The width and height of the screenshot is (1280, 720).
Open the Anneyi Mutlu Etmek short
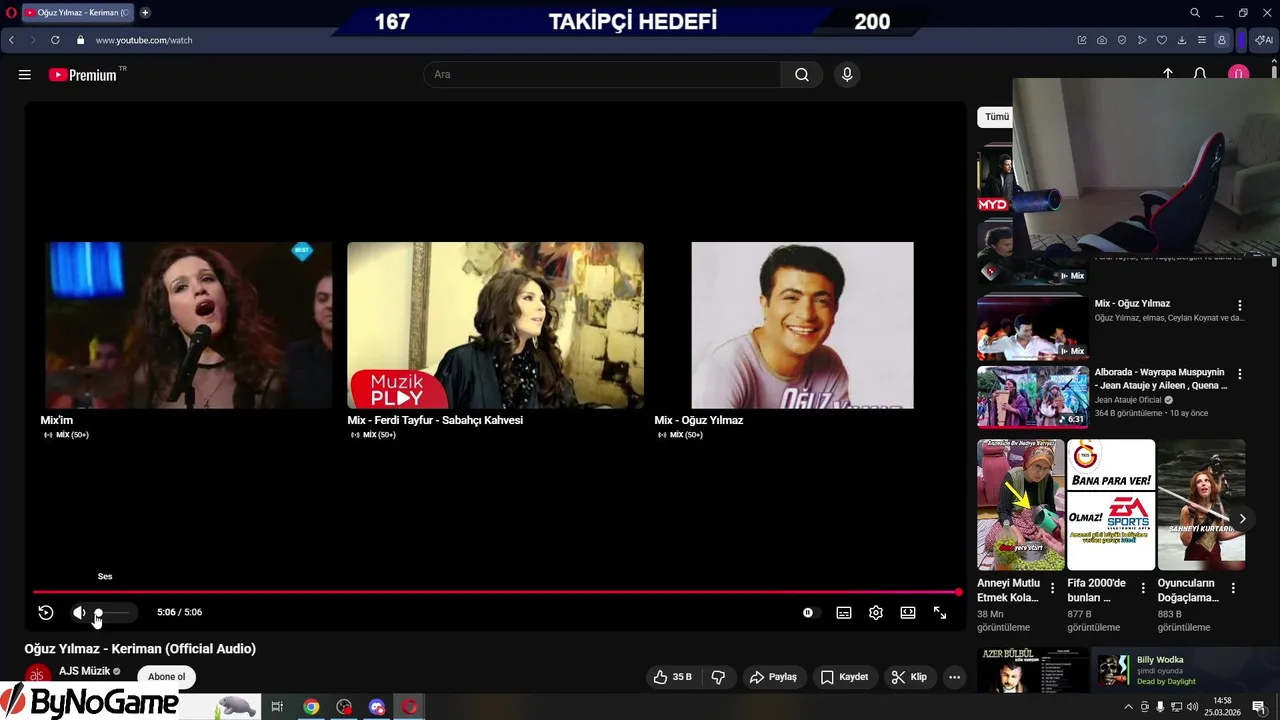(1021, 505)
